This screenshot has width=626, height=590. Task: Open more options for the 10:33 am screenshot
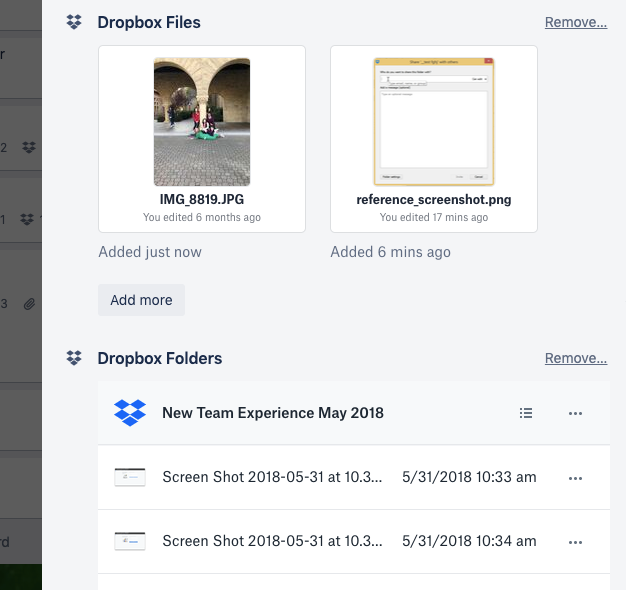pyautogui.click(x=575, y=478)
